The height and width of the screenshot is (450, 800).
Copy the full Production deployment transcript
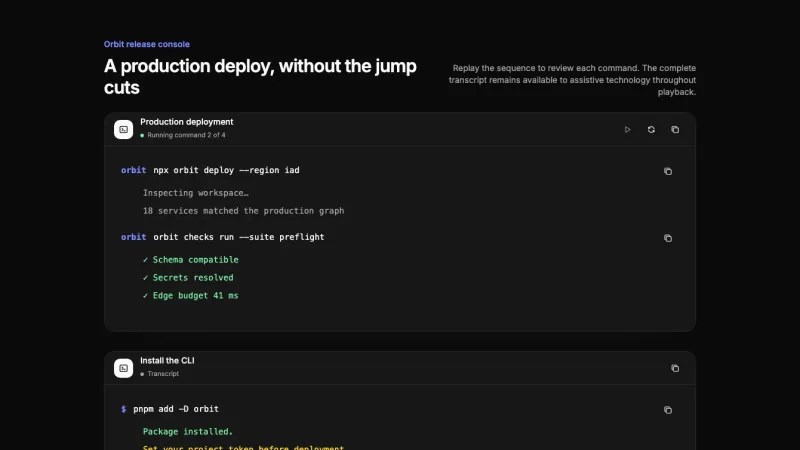[x=675, y=130]
